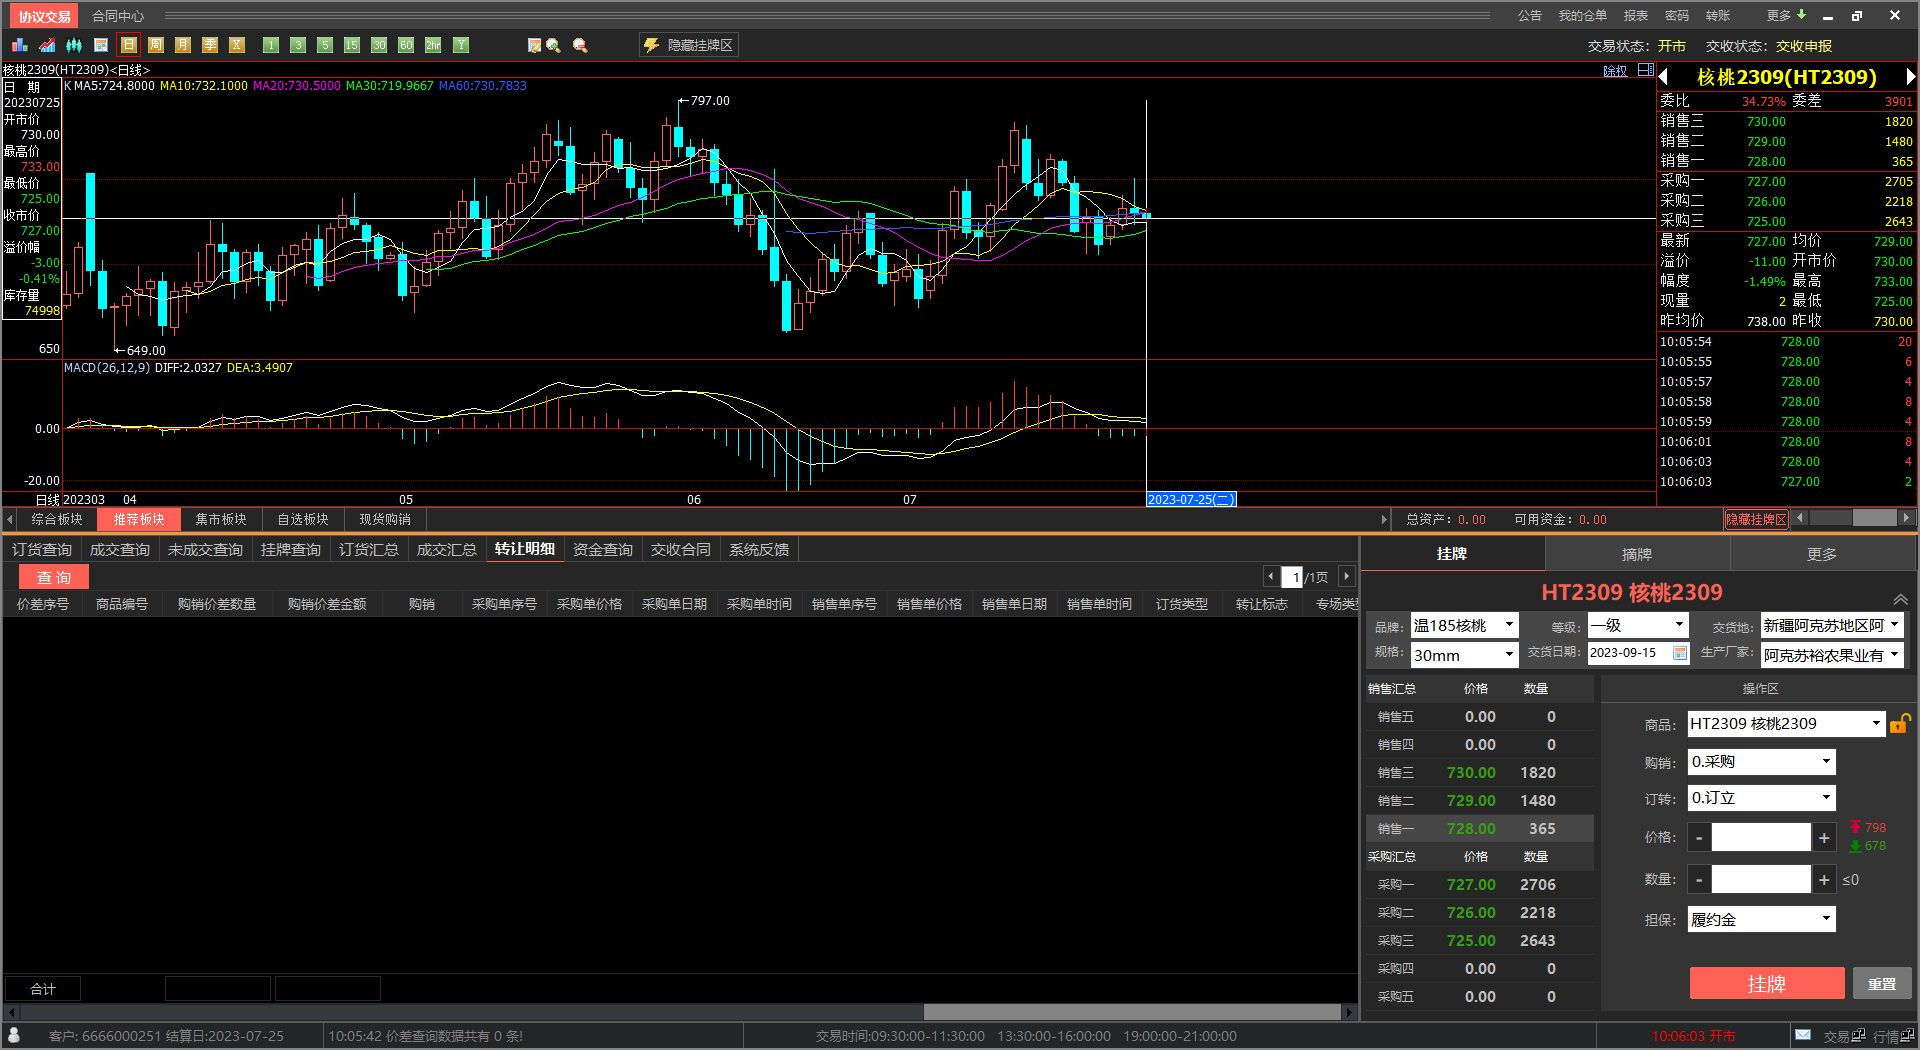
Task: Open the 担保 dropdown
Action: [1762, 920]
